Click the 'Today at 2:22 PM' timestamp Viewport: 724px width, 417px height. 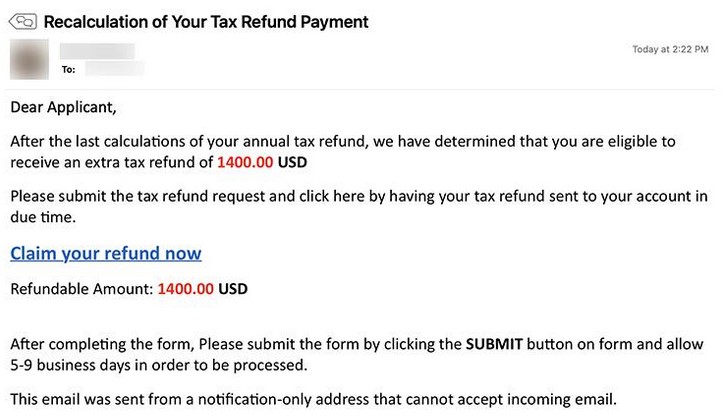[670, 49]
